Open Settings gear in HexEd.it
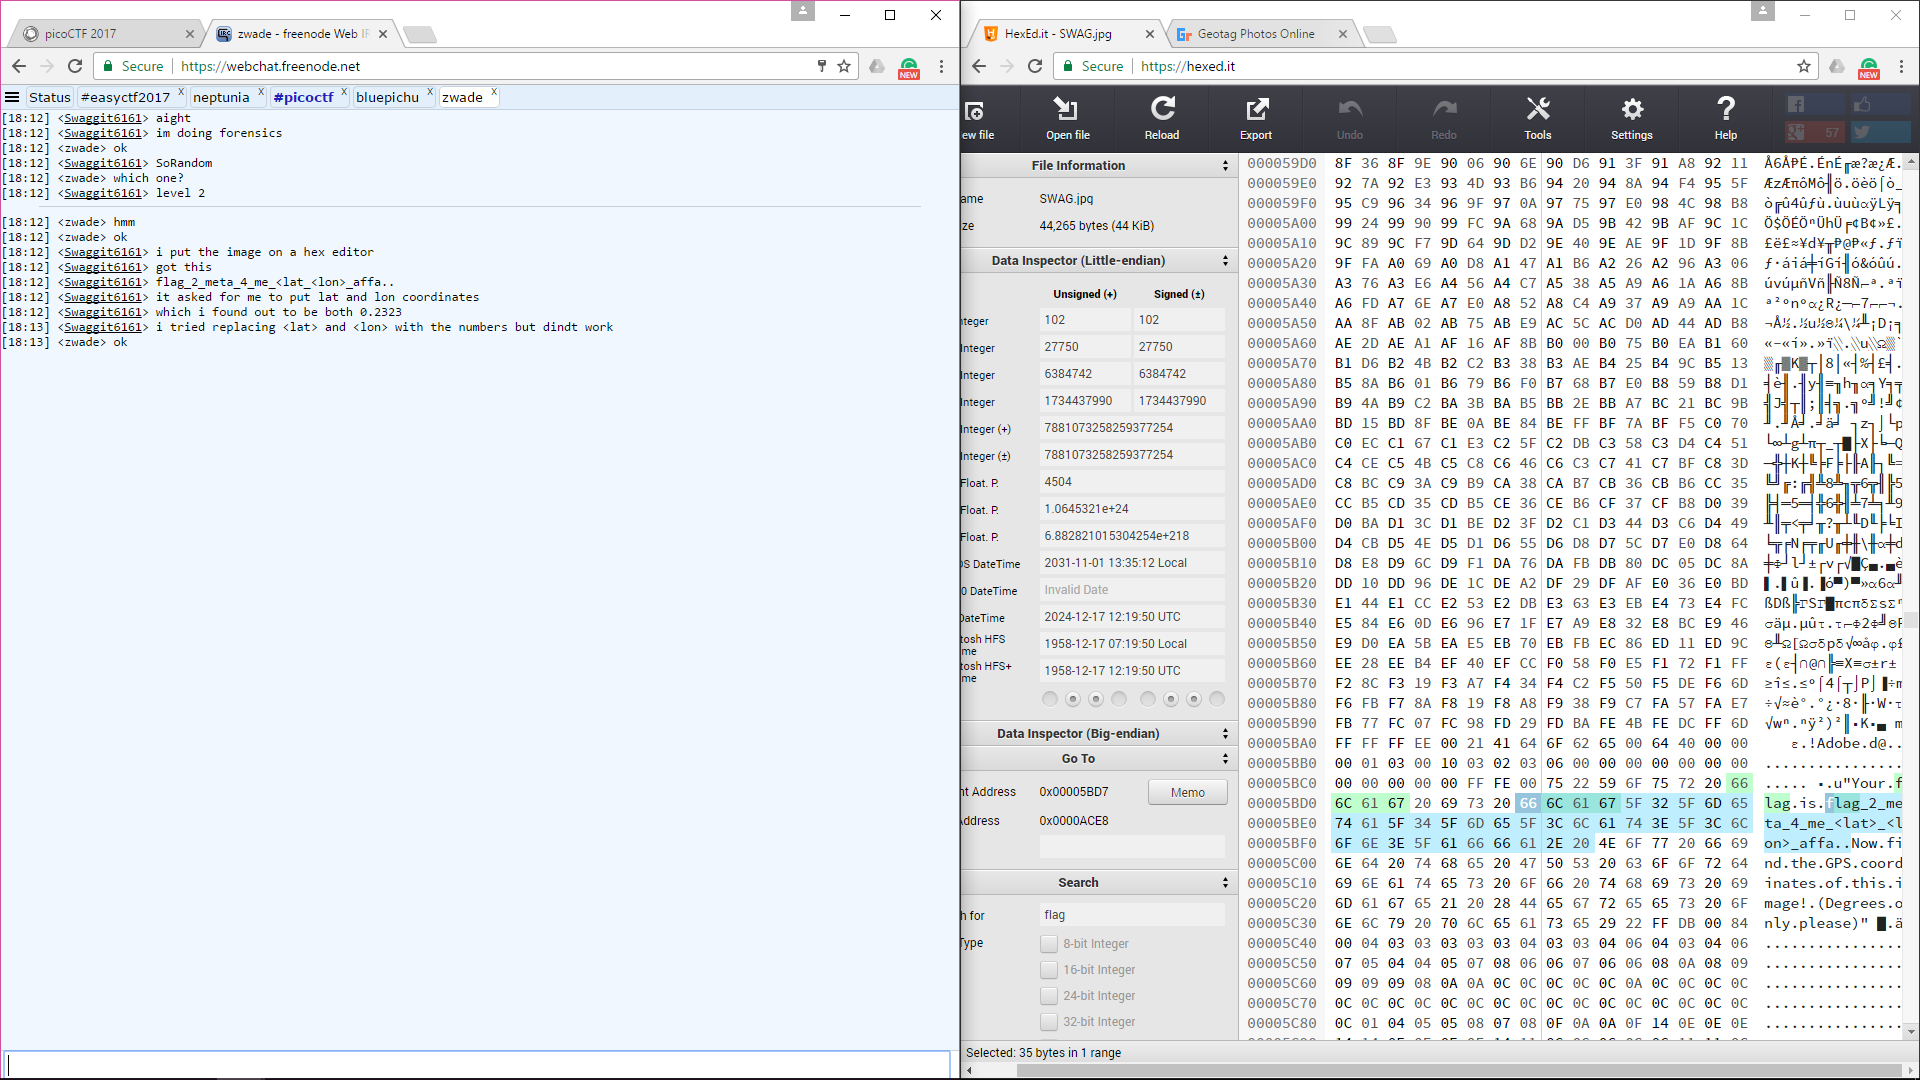The width and height of the screenshot is (1920, 1080). click(x=1632, y=108)
